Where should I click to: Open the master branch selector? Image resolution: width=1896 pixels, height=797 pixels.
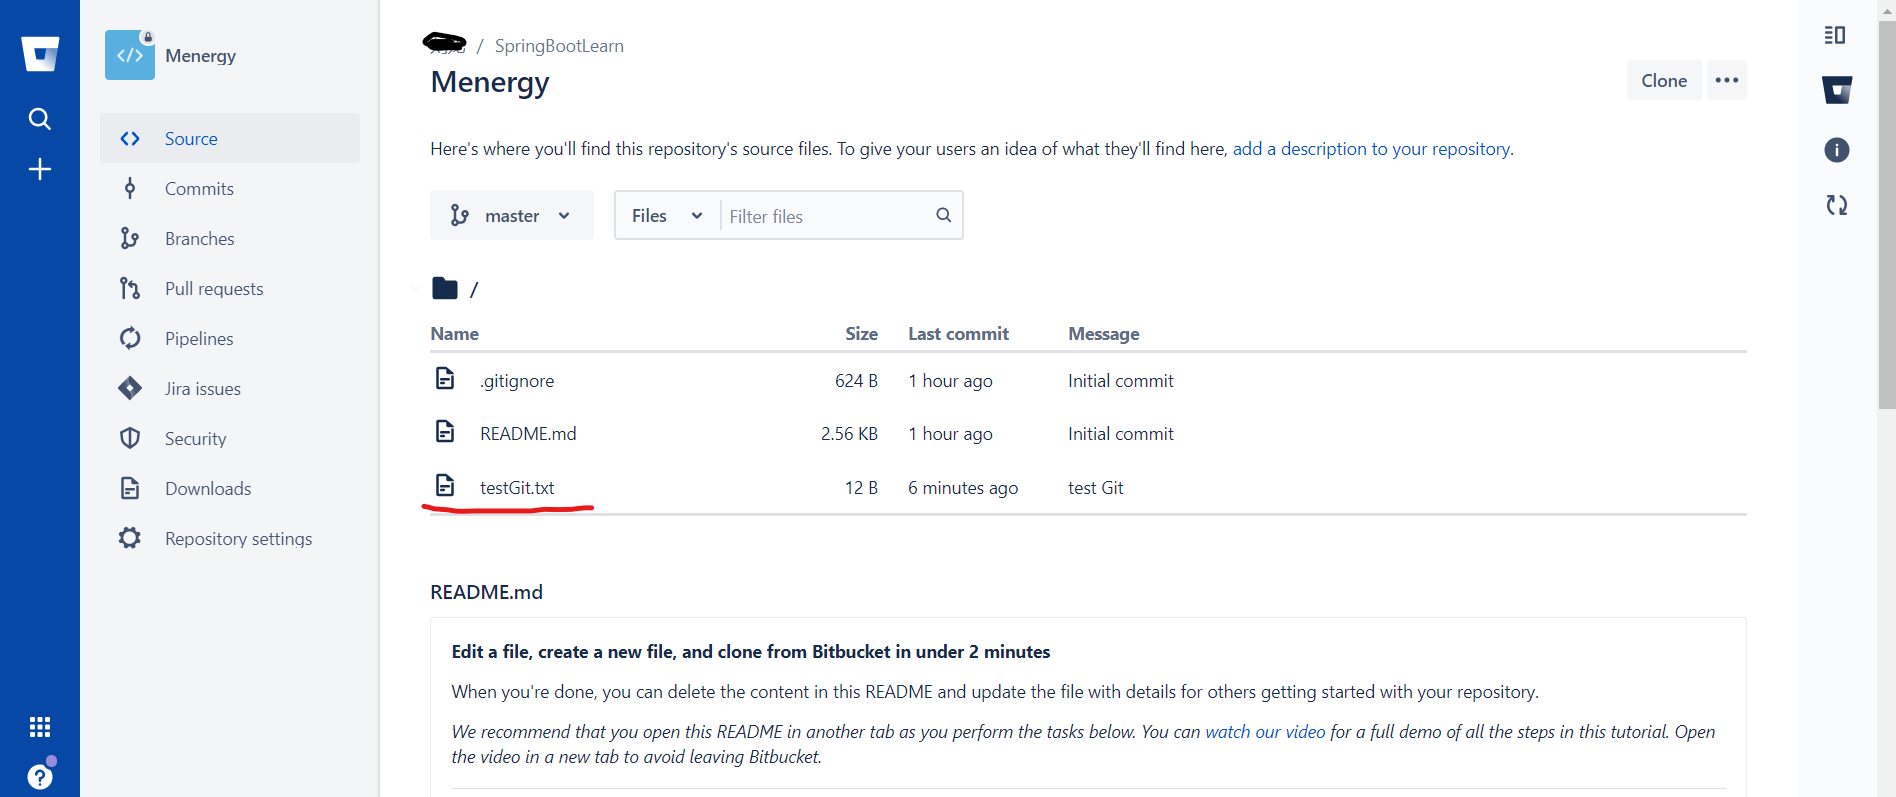[x=511, y=215]
